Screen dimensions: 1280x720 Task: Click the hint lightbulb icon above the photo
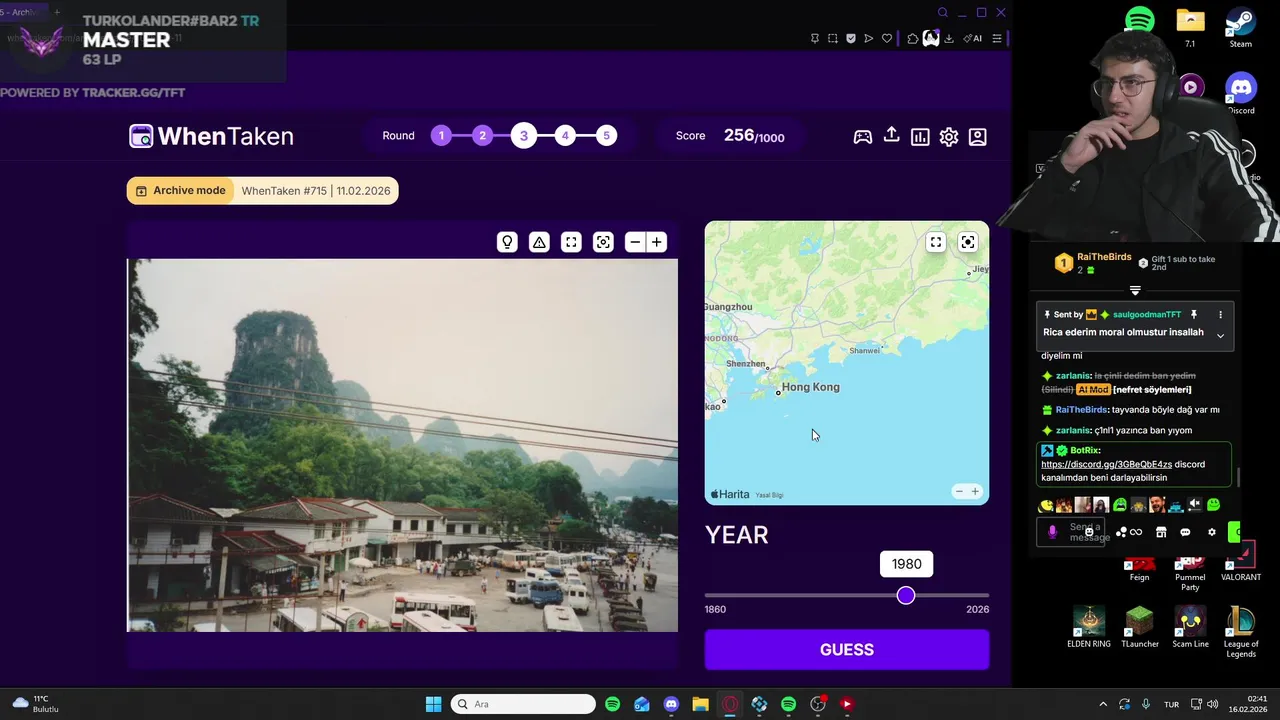(x=507, y=242)
